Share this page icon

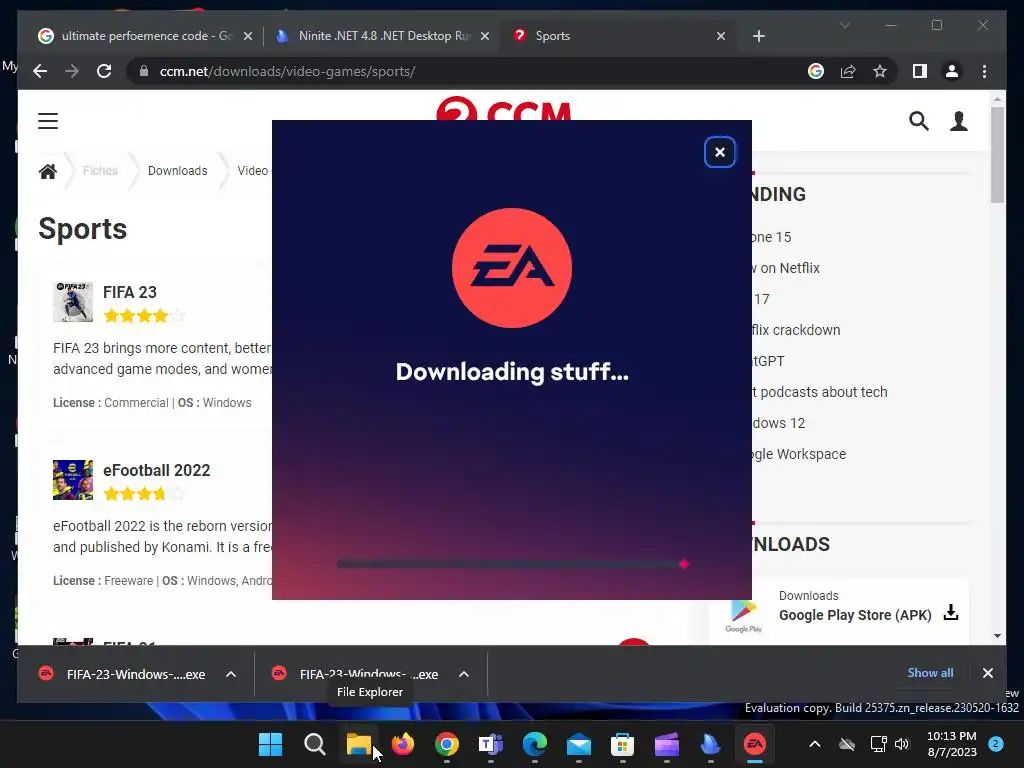[848, 71]
